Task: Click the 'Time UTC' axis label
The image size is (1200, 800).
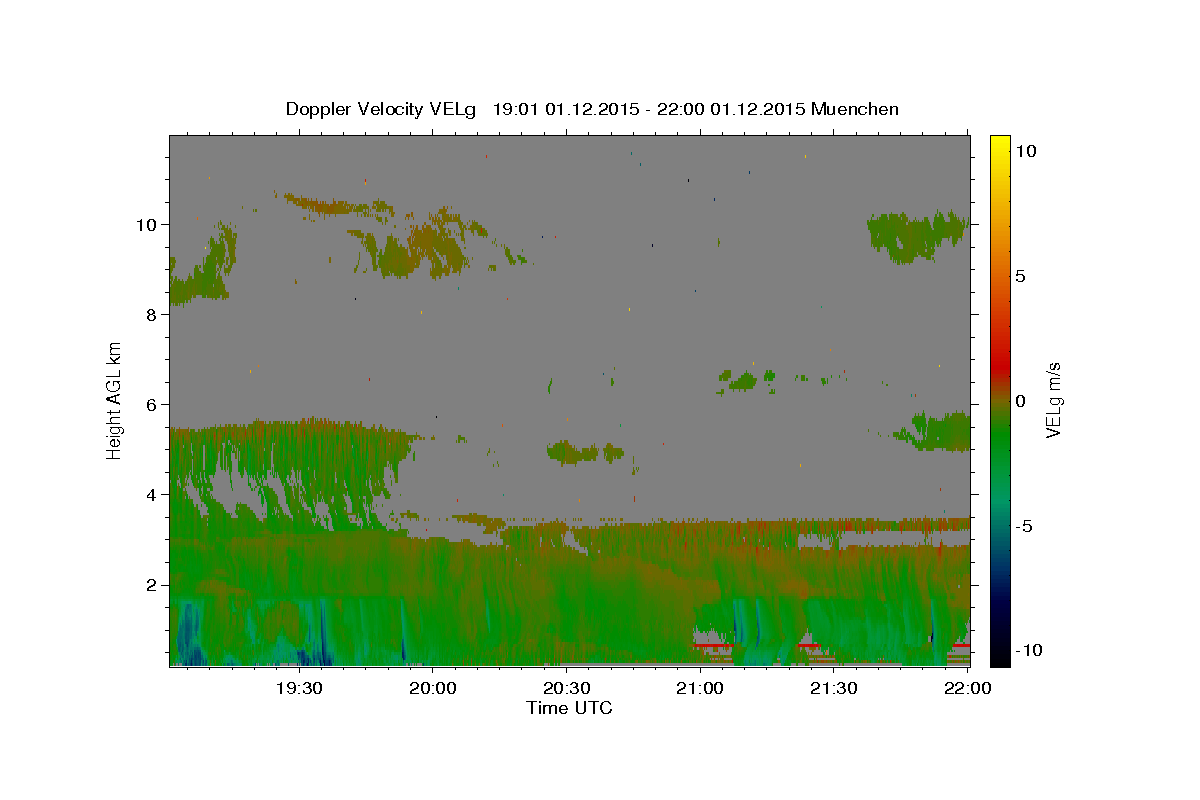Action: click(x=569, y=708)
